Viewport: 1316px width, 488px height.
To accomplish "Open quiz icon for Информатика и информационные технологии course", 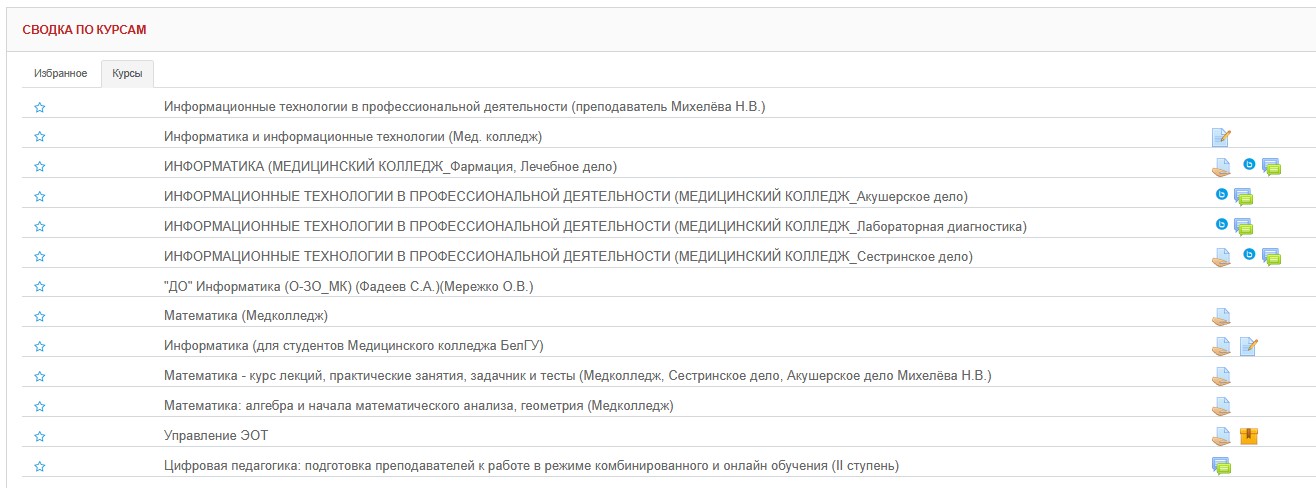I will point(1220,137).
